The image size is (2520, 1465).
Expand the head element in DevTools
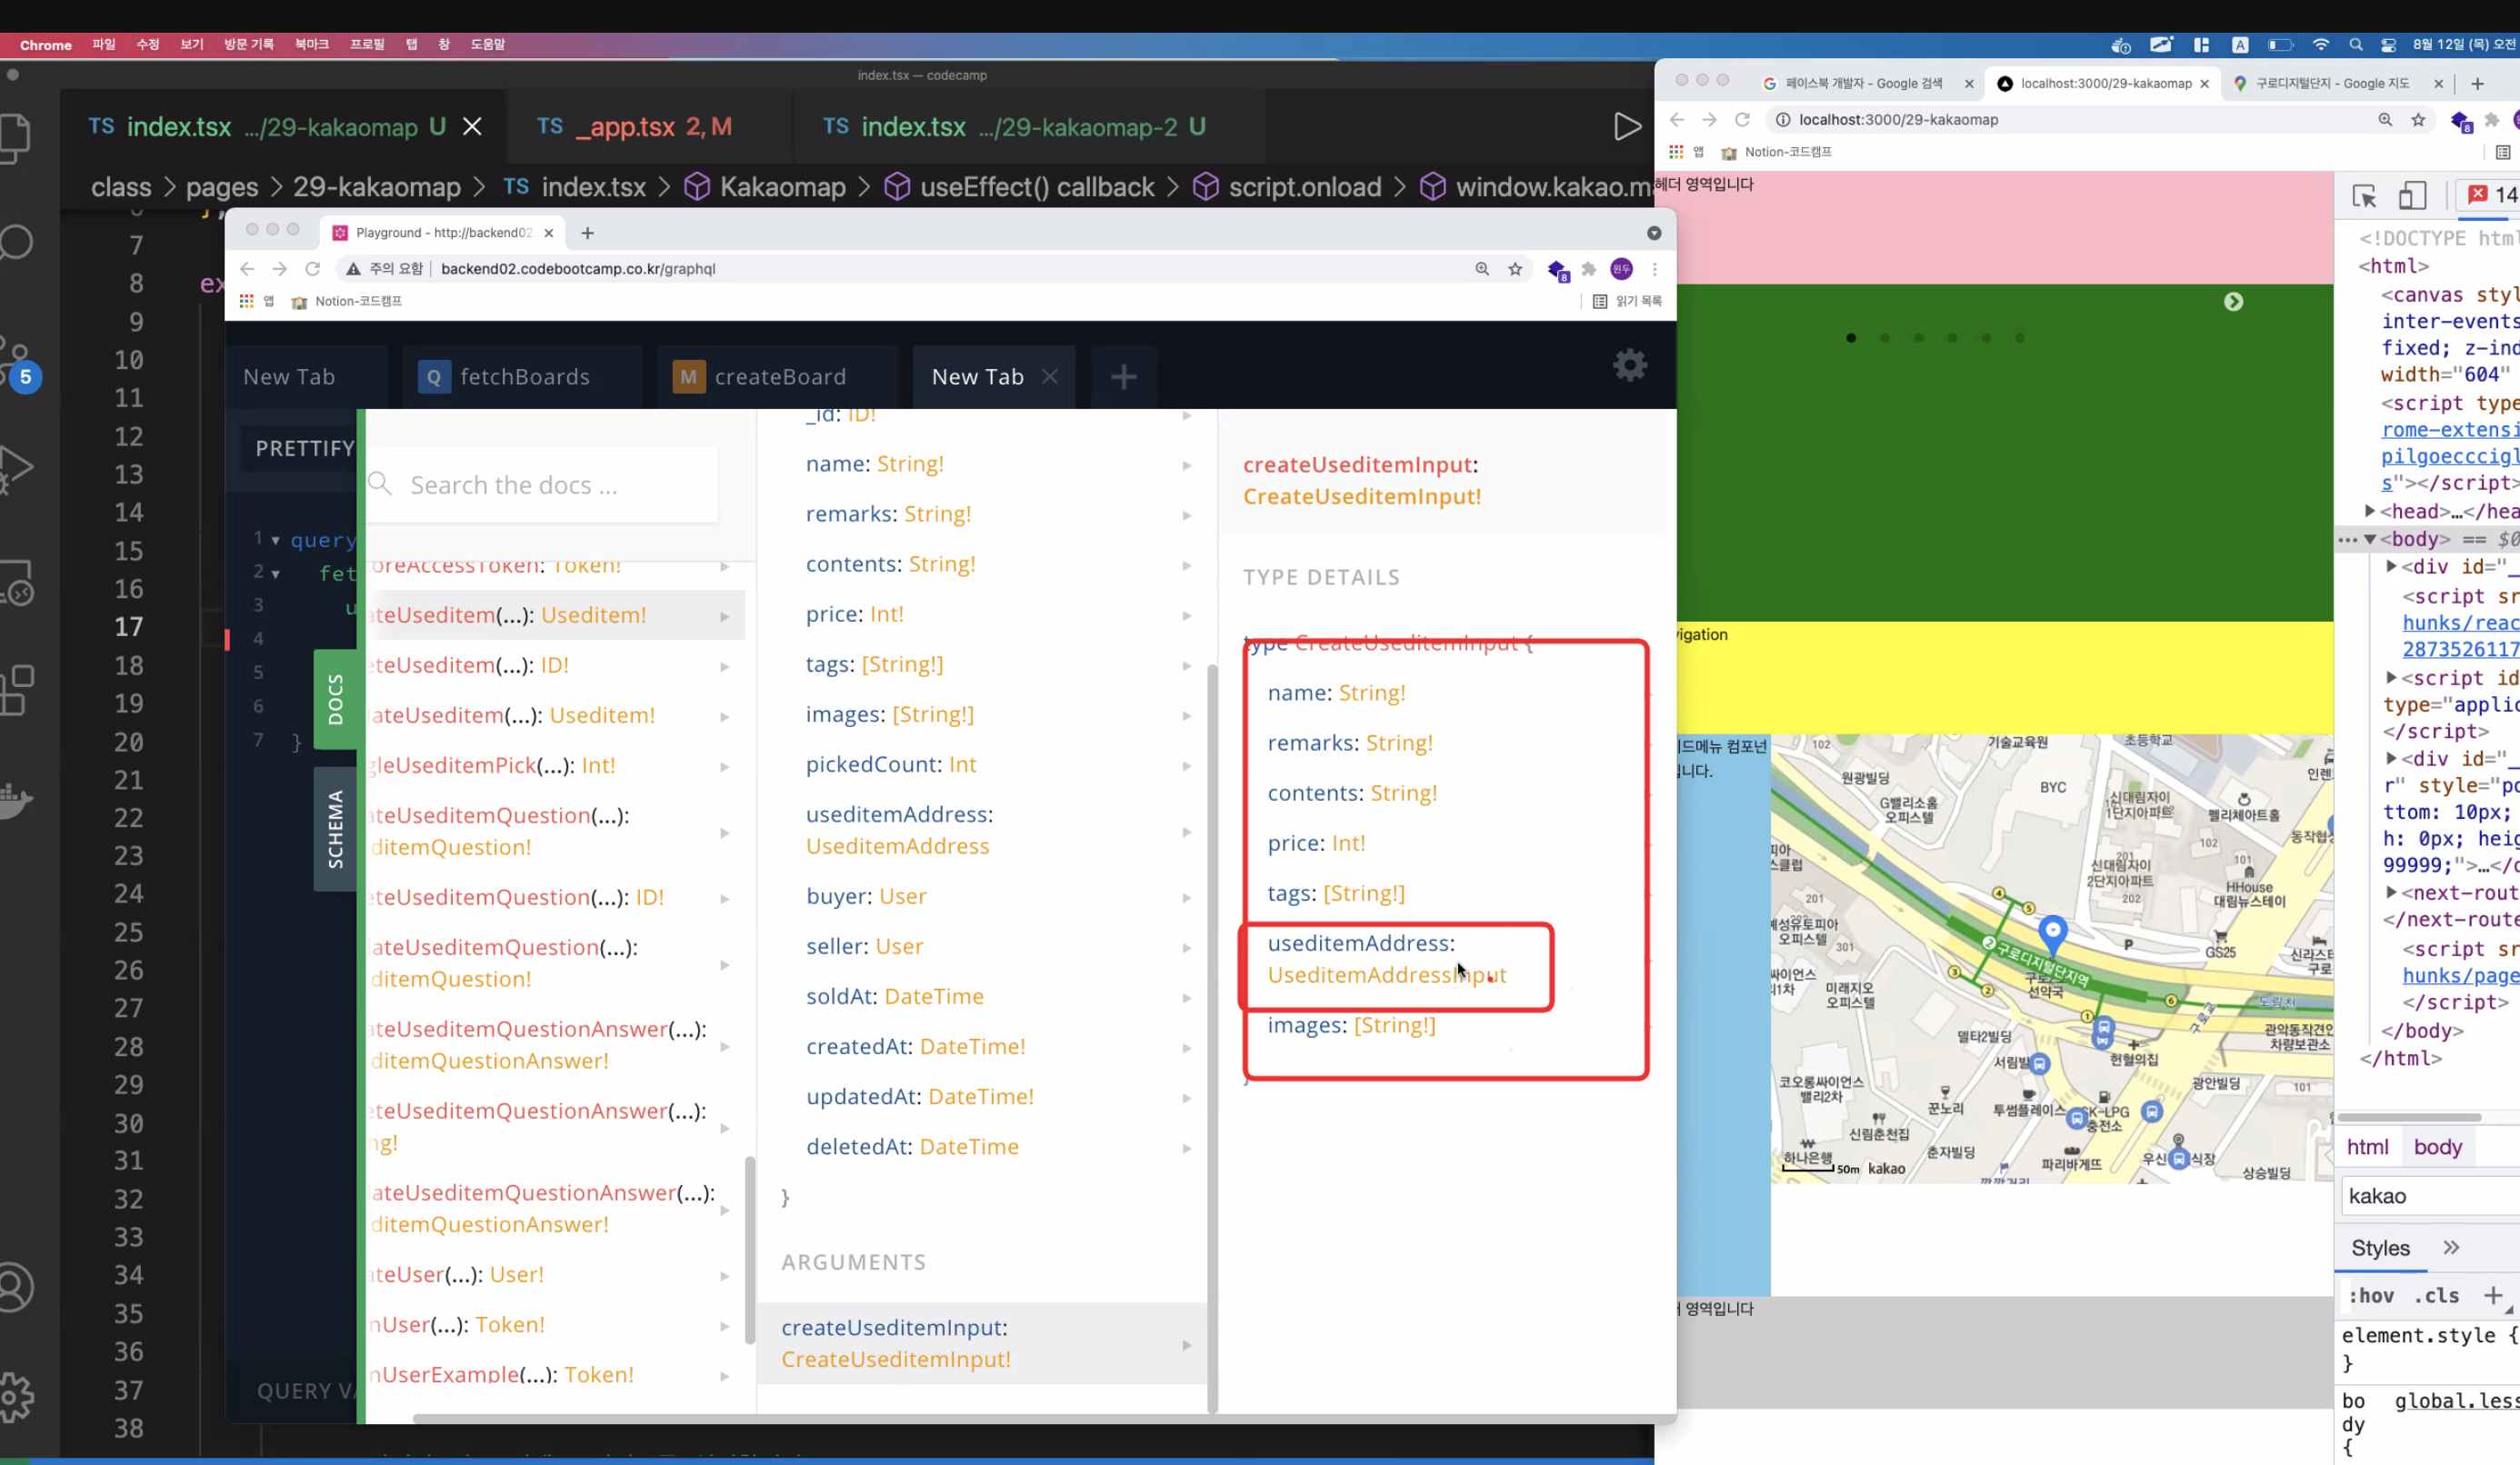click(x=2369, y=512)
